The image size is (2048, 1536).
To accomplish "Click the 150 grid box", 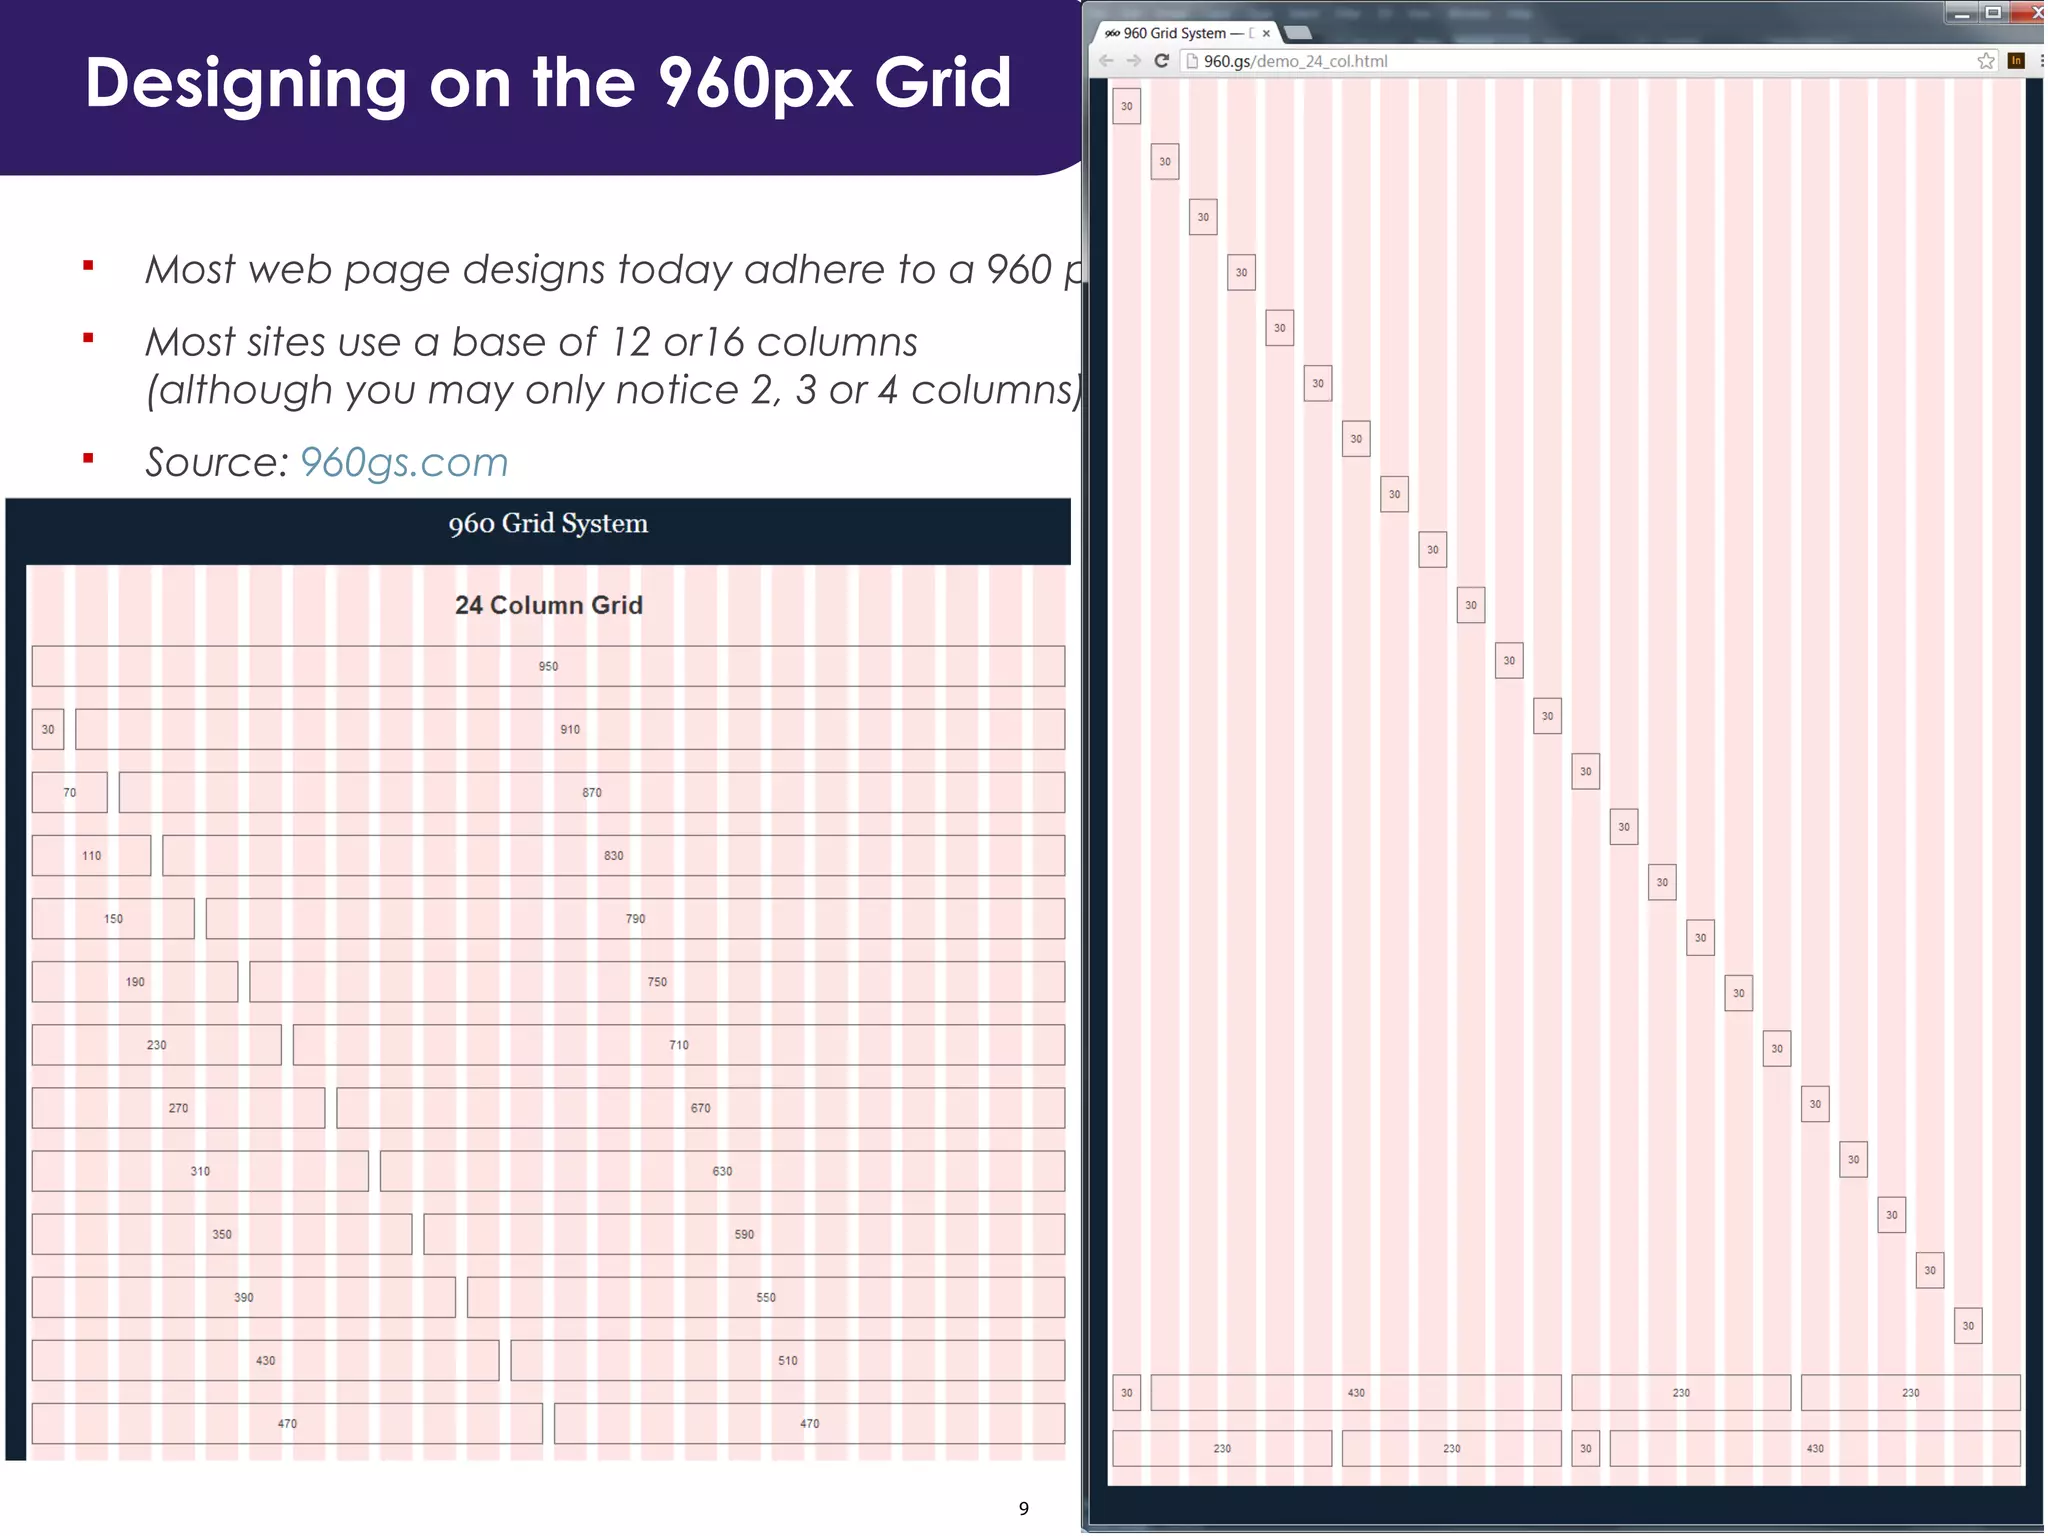I will [x=113, y=918].
